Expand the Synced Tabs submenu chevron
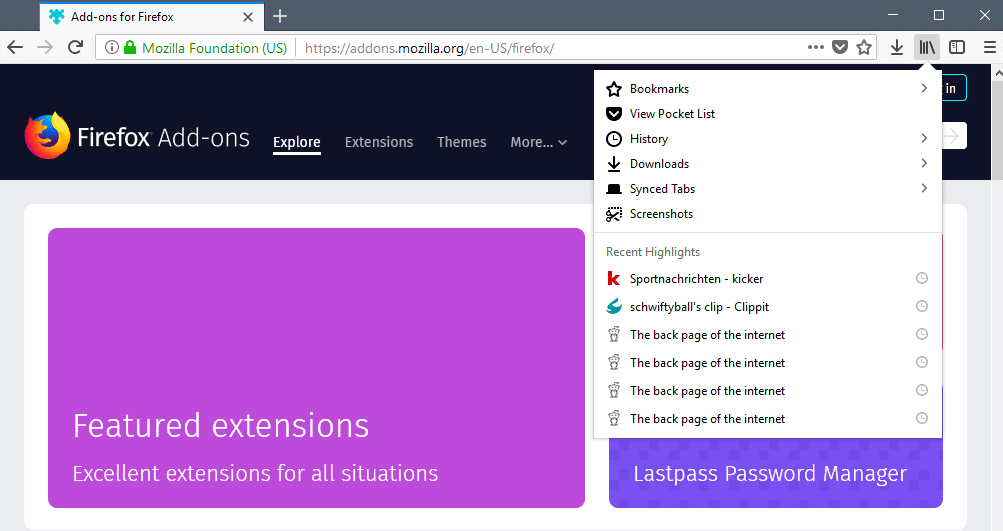Image resolution: width=1003 pixels, height=531 pixels. pyautogui.click(x=924, y=188)
